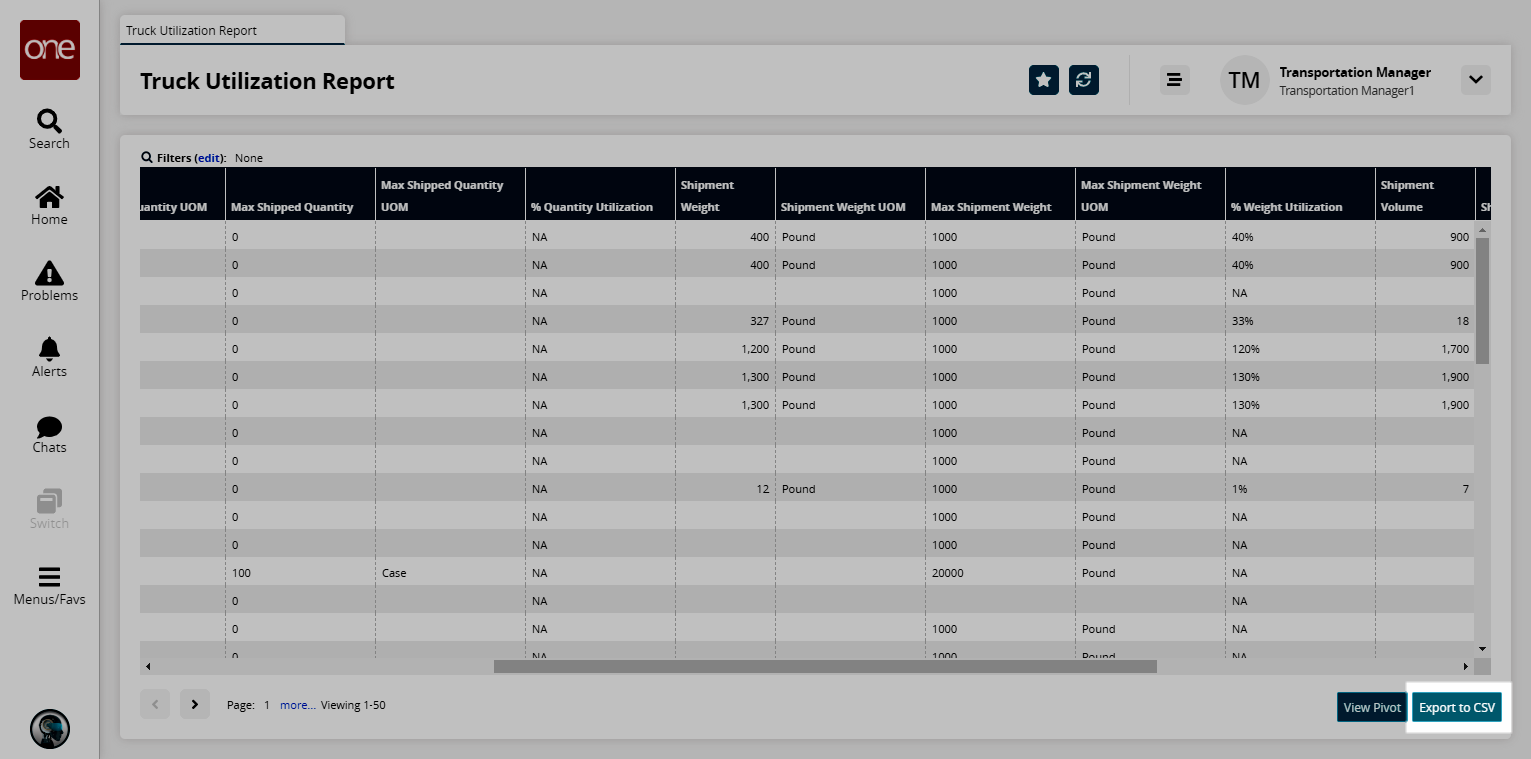Click the Shipment Volume column header
The image size is (1531, 759).
click(x=1425, y=194)
